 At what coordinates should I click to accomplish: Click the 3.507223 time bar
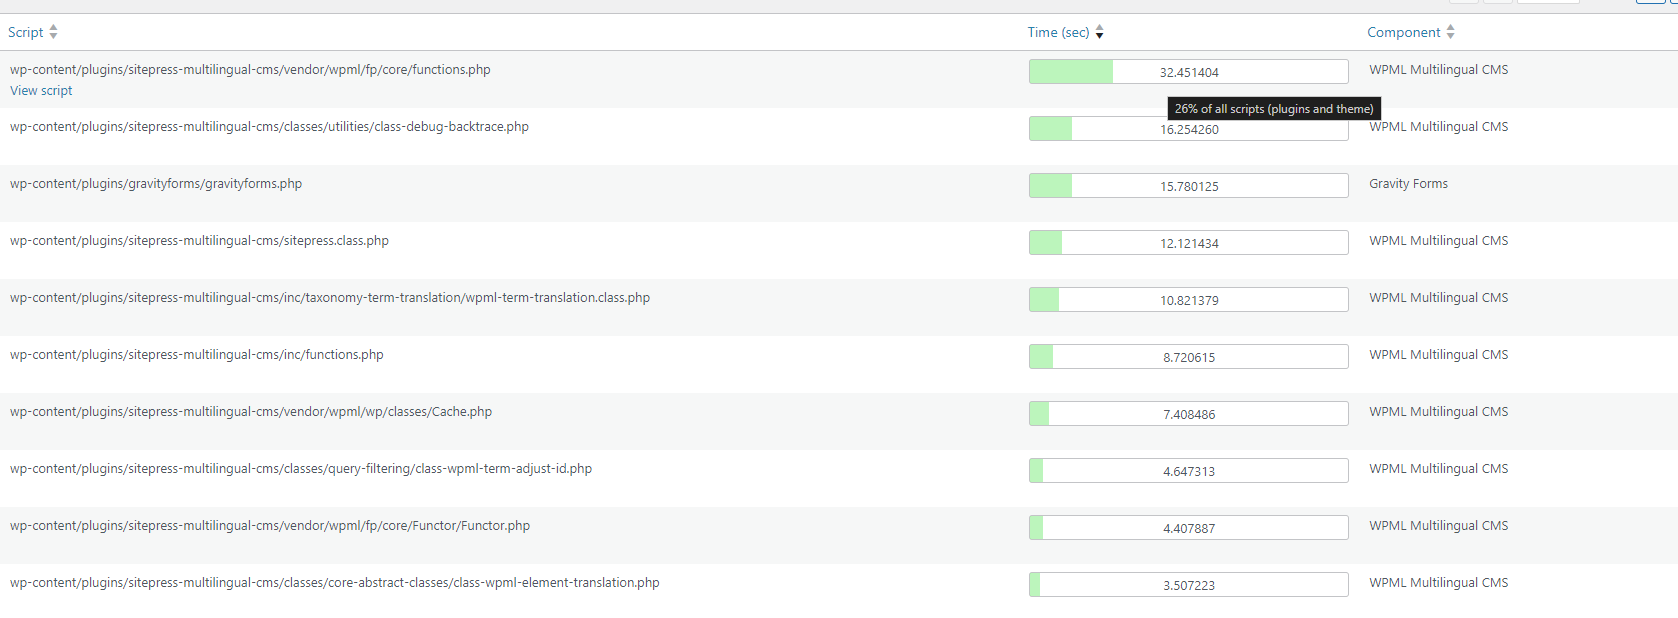click(x=1189, y=585)
